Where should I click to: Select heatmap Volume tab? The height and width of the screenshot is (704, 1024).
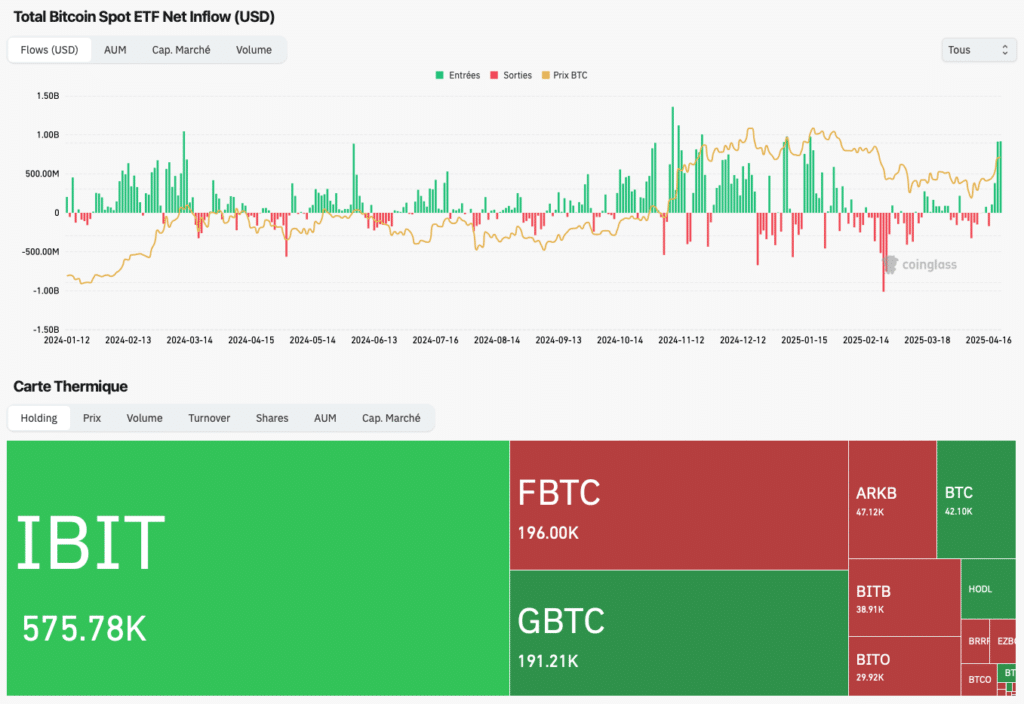click(x=144, y=418)
